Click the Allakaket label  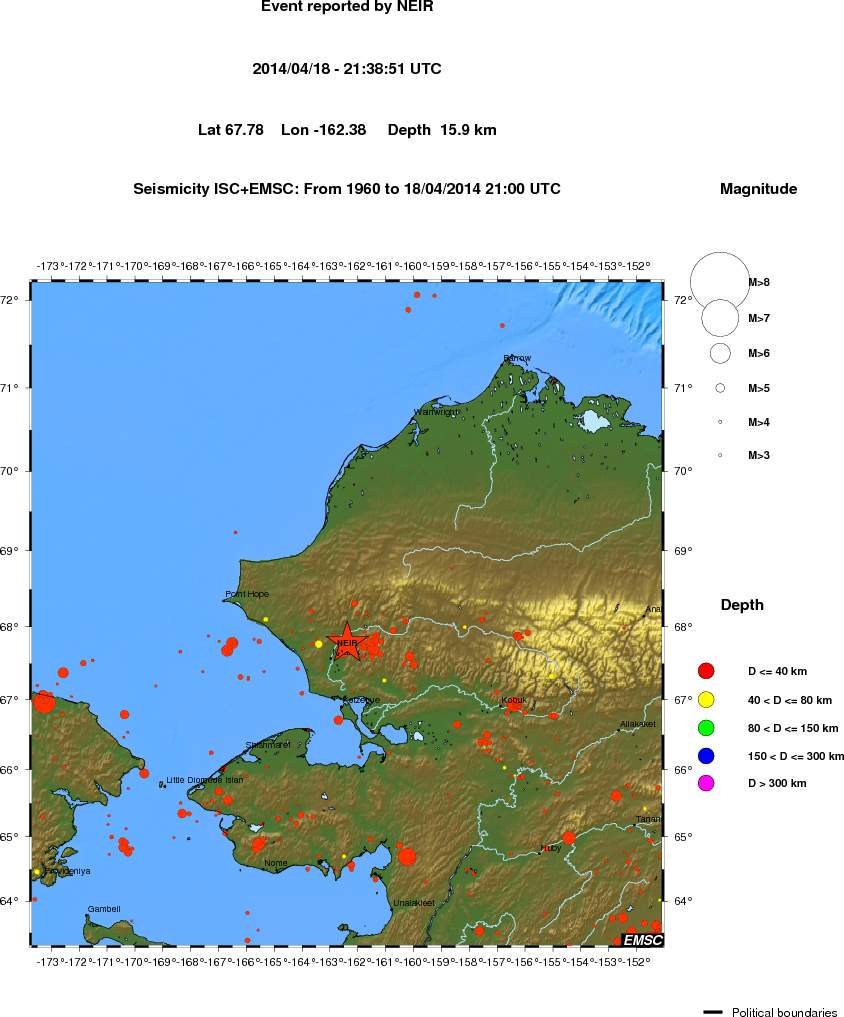tap(638, 724)
